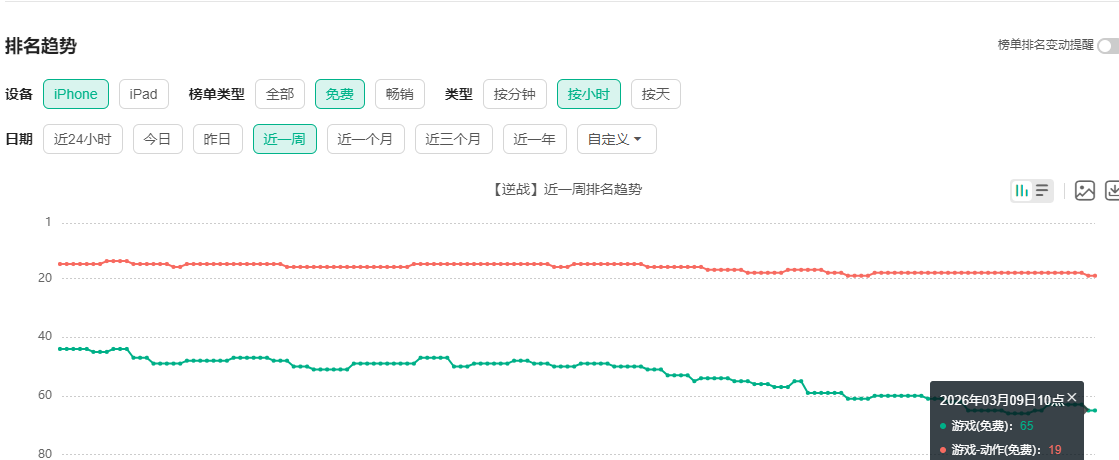Image resolution: width=1119 pixels, height=460 pixels.
Task: Open the 自定义 date range dropdown
Action: [x=616, y=139]
